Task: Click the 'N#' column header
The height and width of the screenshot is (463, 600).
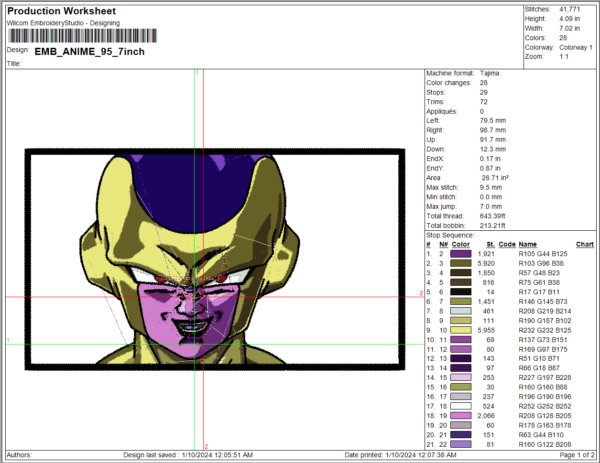Action: pyautogui.click(x=443, y=244)
